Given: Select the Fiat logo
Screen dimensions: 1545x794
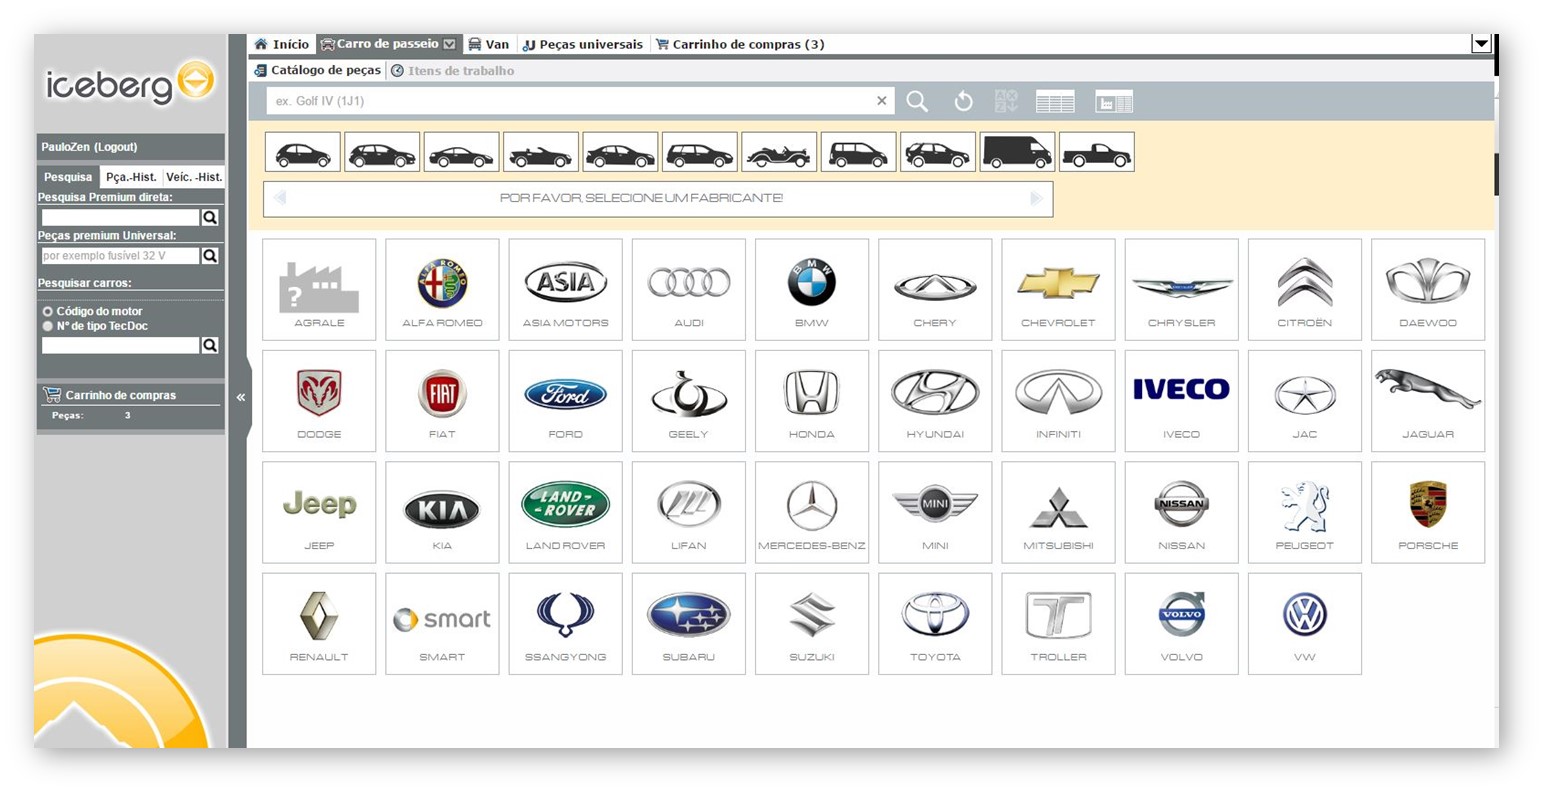Looking at the screenshot, I should pyautogui.click(x=442, y=400).
